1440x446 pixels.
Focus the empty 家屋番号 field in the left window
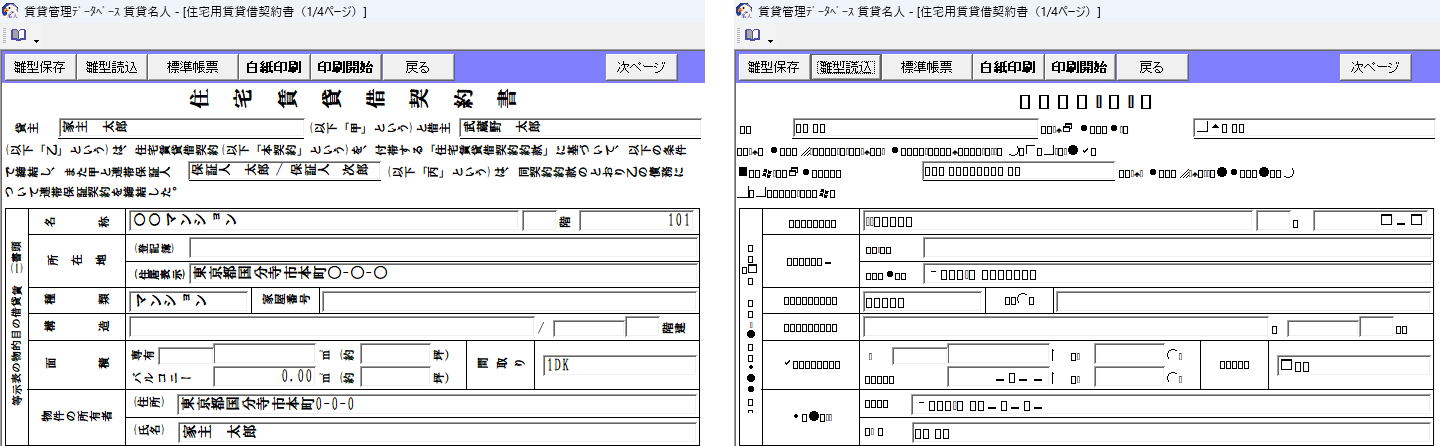tap(509, 301)
